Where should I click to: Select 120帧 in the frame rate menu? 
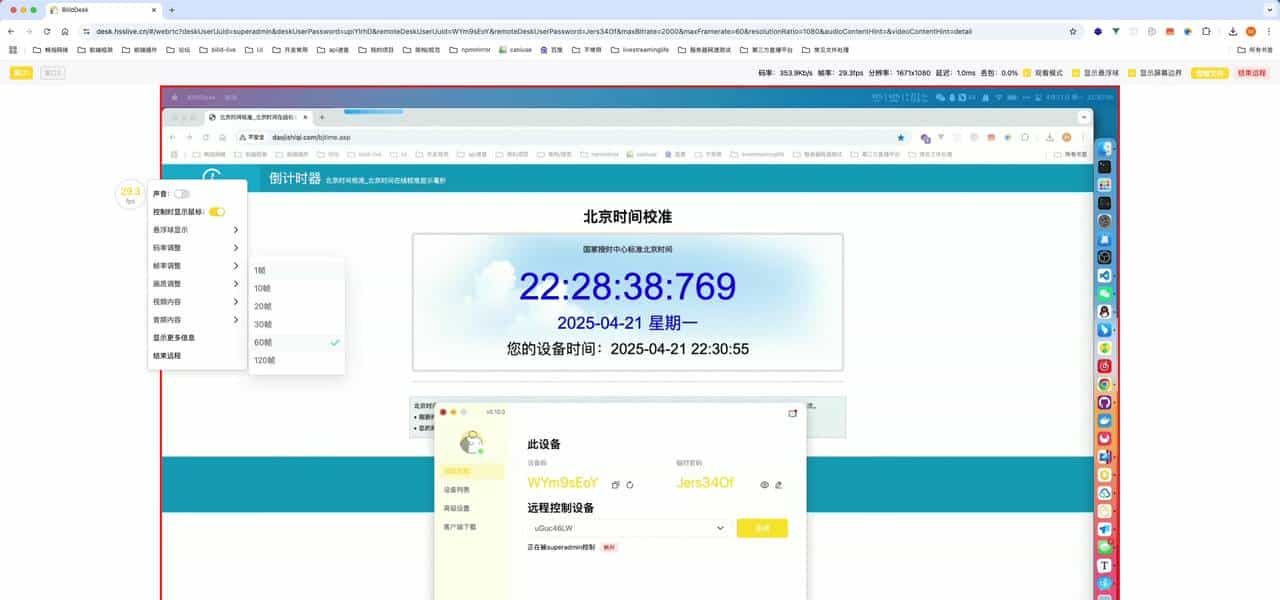[264, 360]
